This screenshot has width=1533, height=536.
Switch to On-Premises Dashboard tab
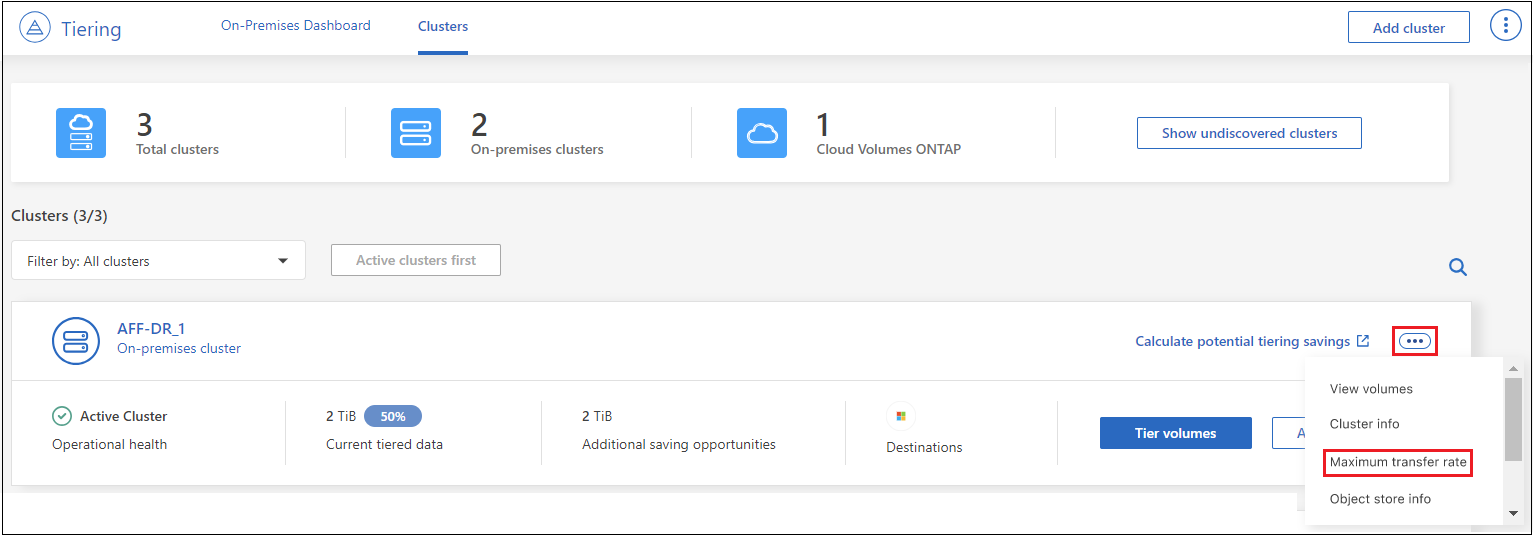296,26
